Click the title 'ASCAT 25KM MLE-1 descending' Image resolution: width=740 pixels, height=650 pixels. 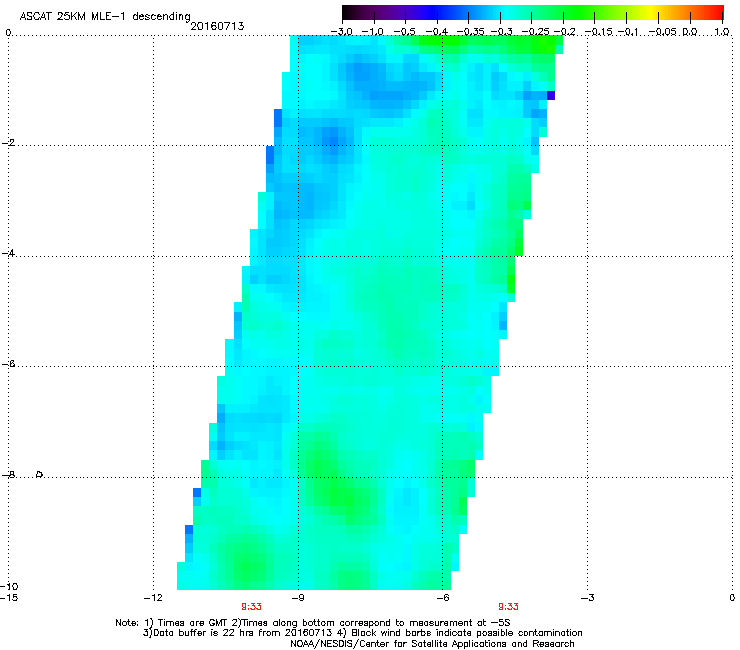pyautogui.click(x=105, y=17)
